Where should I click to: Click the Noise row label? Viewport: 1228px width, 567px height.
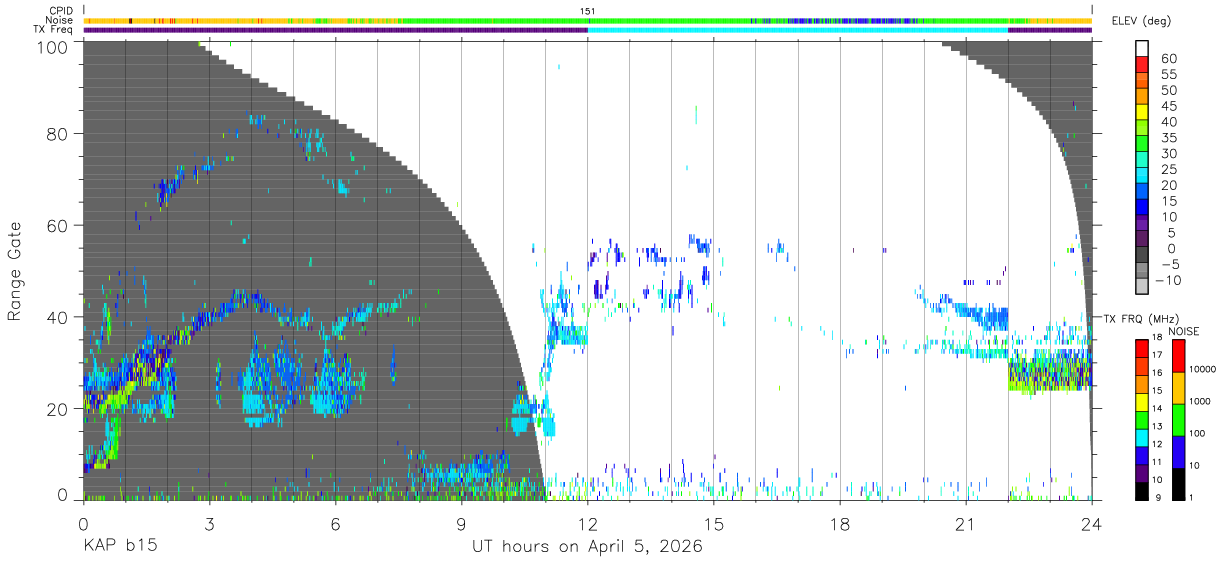(x=60, y=20)
